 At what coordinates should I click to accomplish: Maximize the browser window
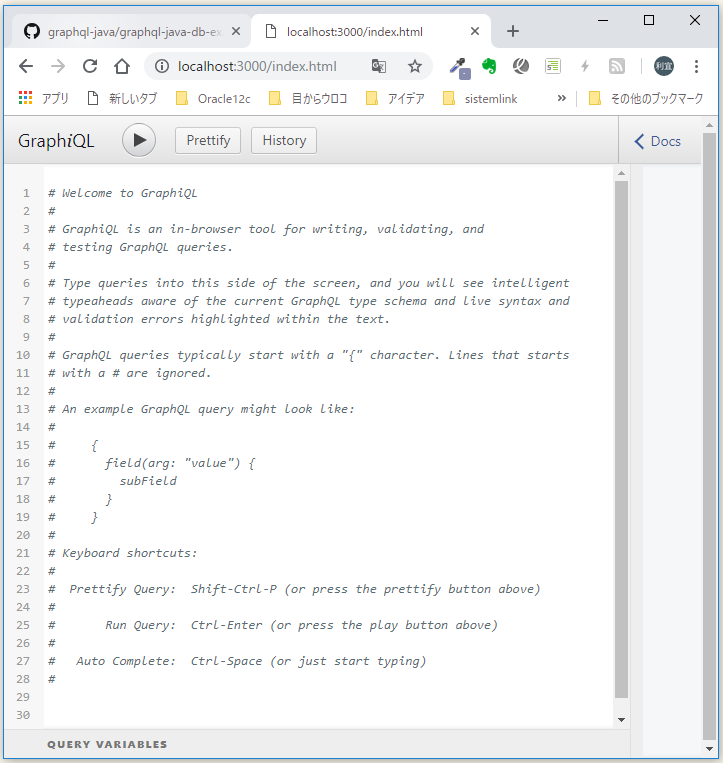649,20
